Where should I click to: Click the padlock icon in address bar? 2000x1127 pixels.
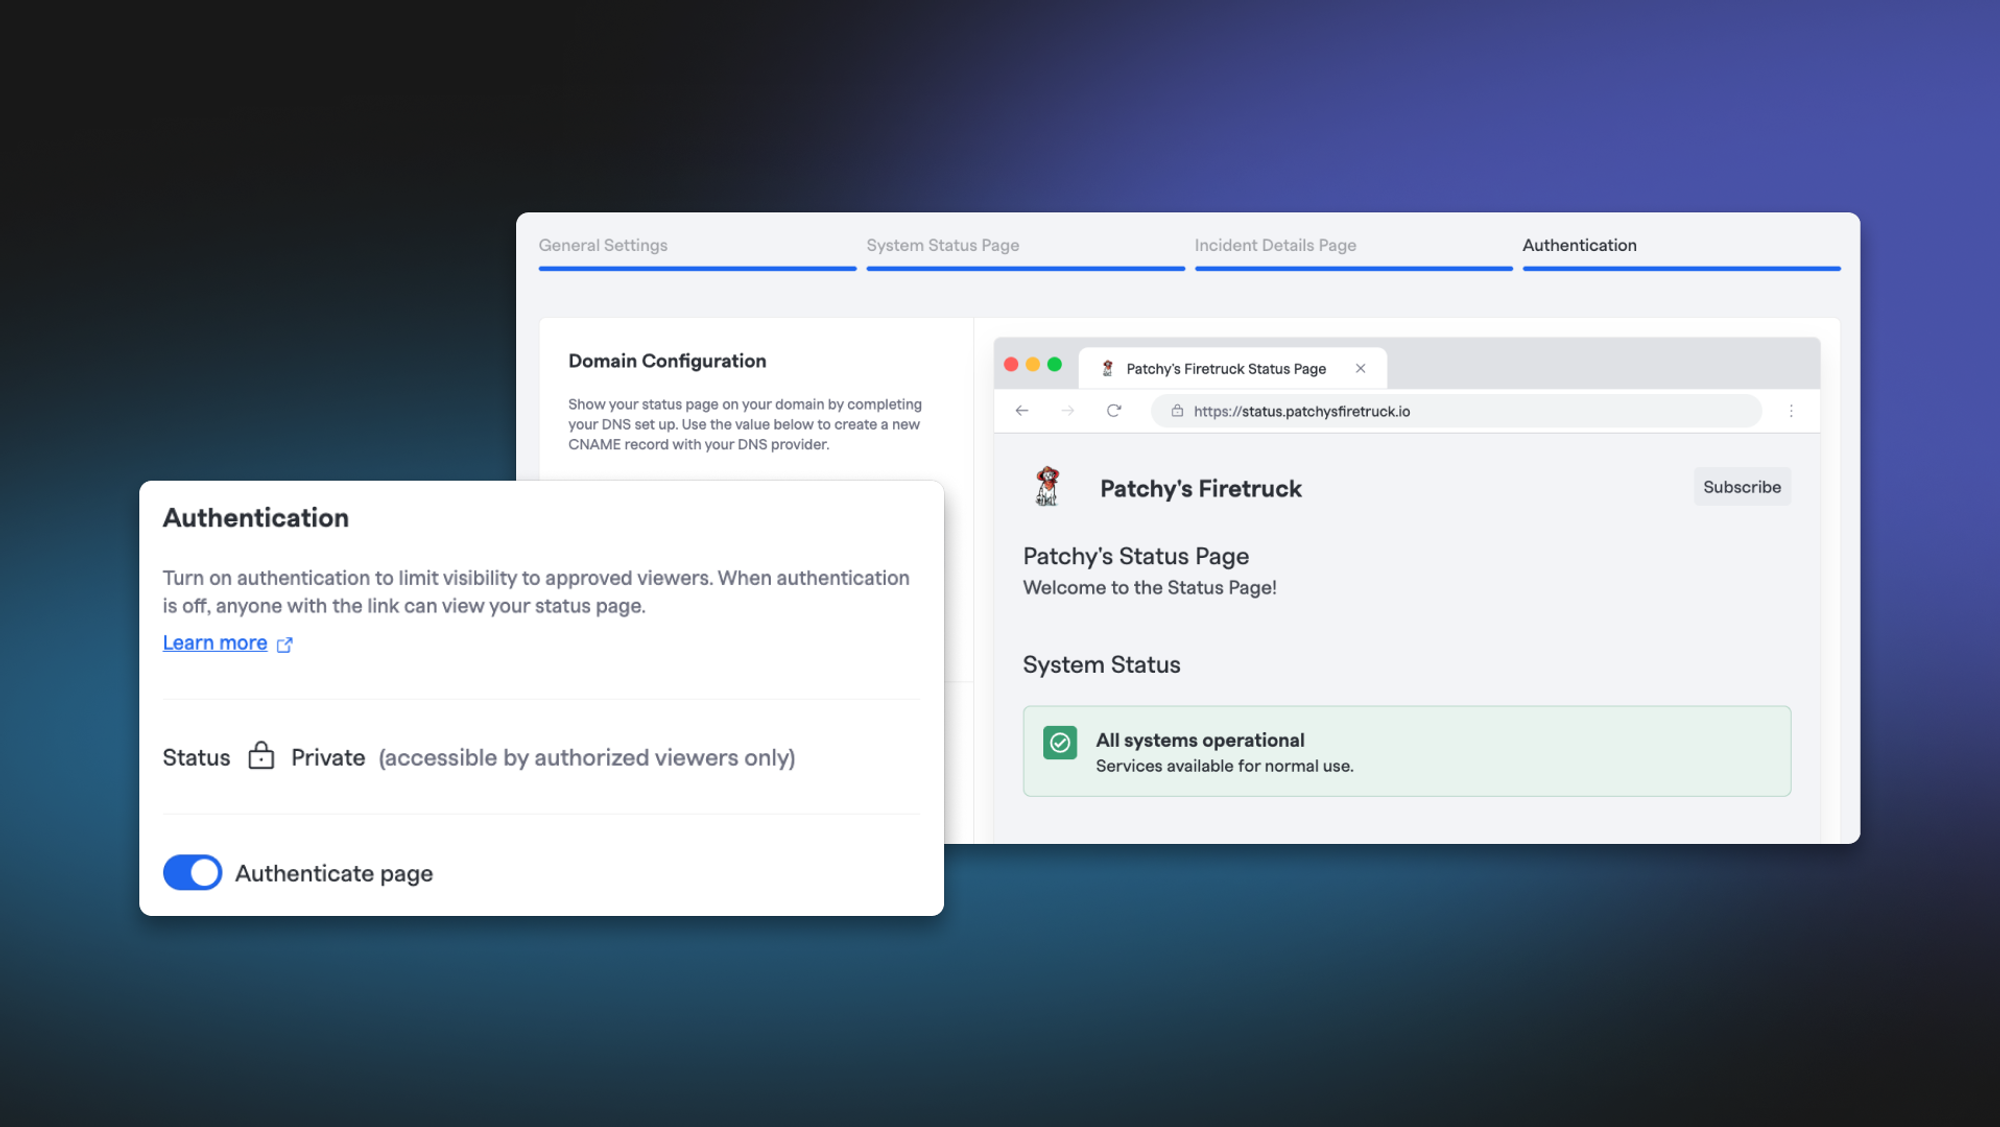(x=1177, y=411)
